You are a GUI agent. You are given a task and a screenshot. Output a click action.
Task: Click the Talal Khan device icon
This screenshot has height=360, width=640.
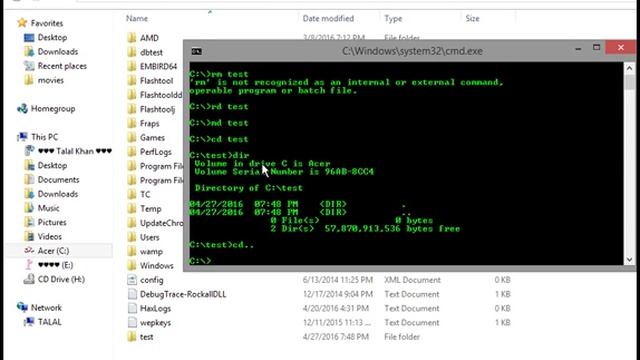pyautogui.click(x=29, y=151)
